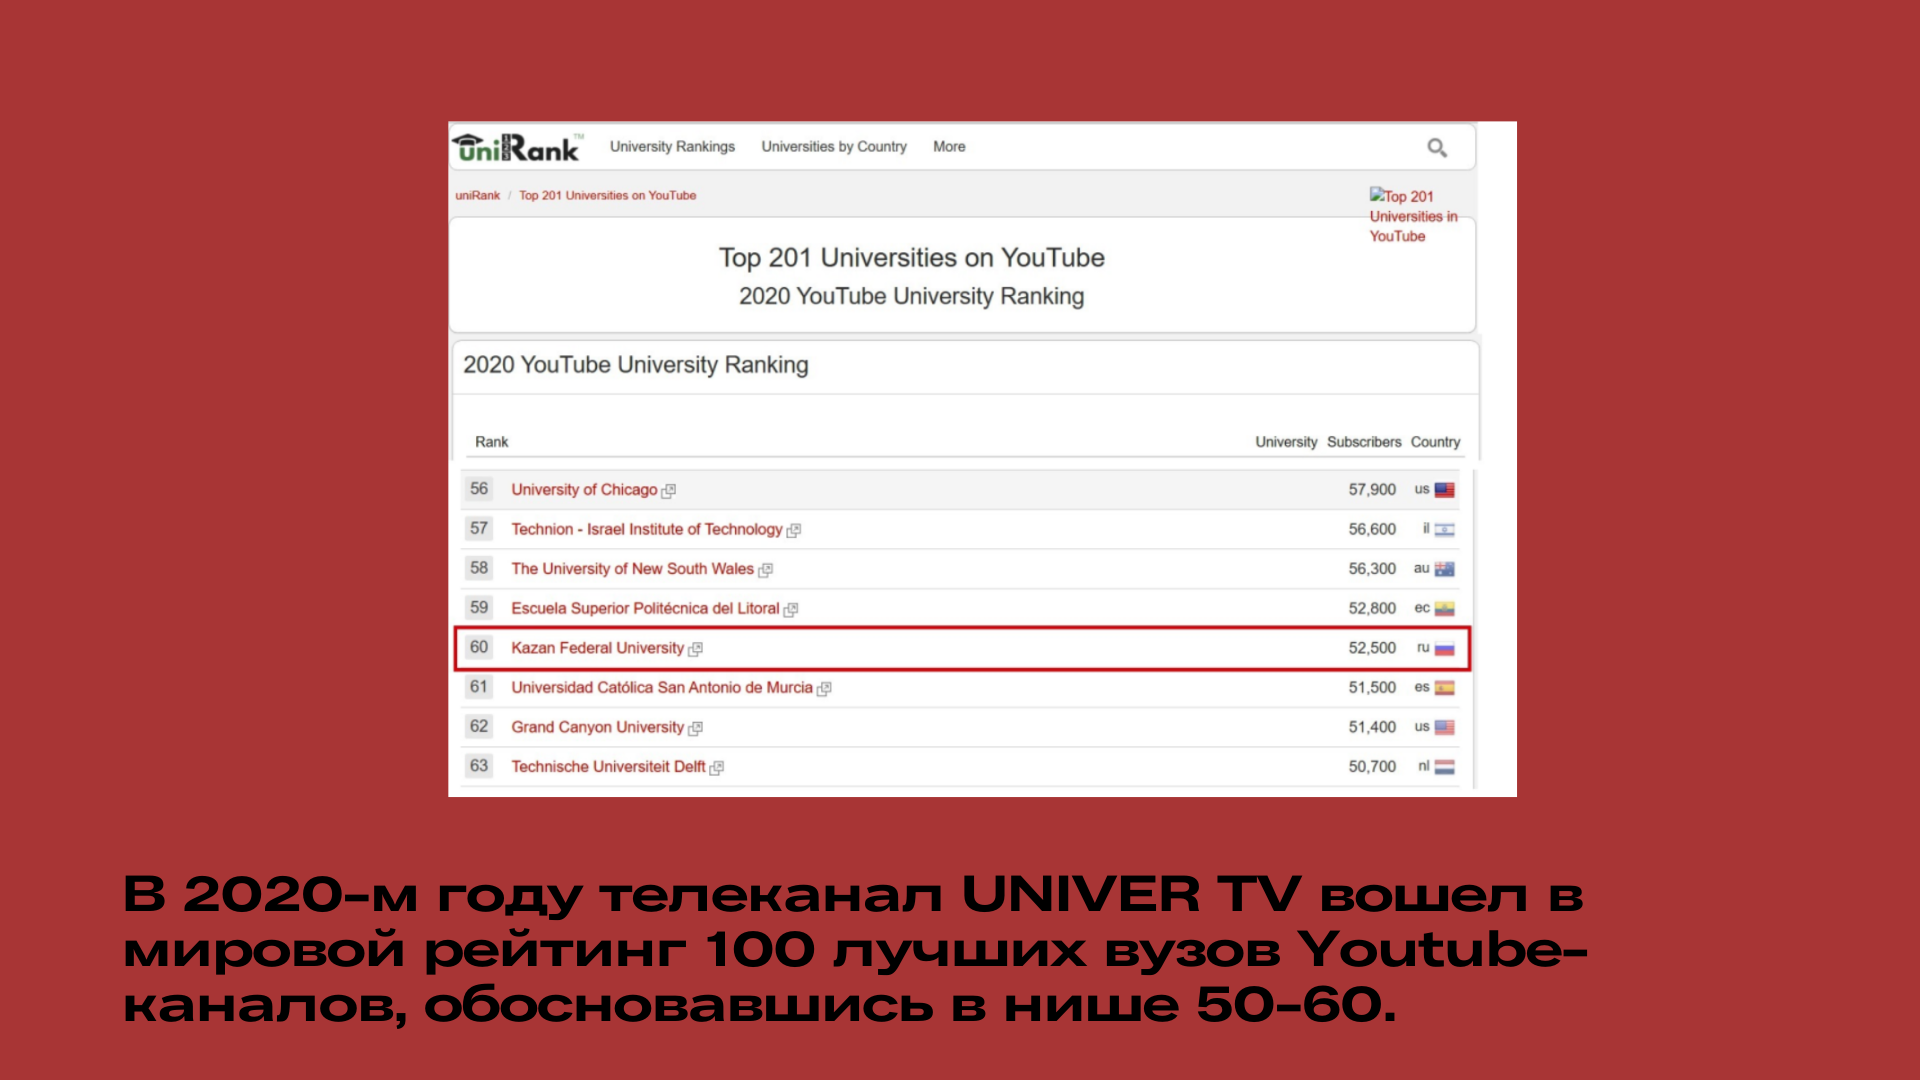1920x1080 pixels.
Task: Click Australia flag in New South Wales row
Action: [1445, 569]
